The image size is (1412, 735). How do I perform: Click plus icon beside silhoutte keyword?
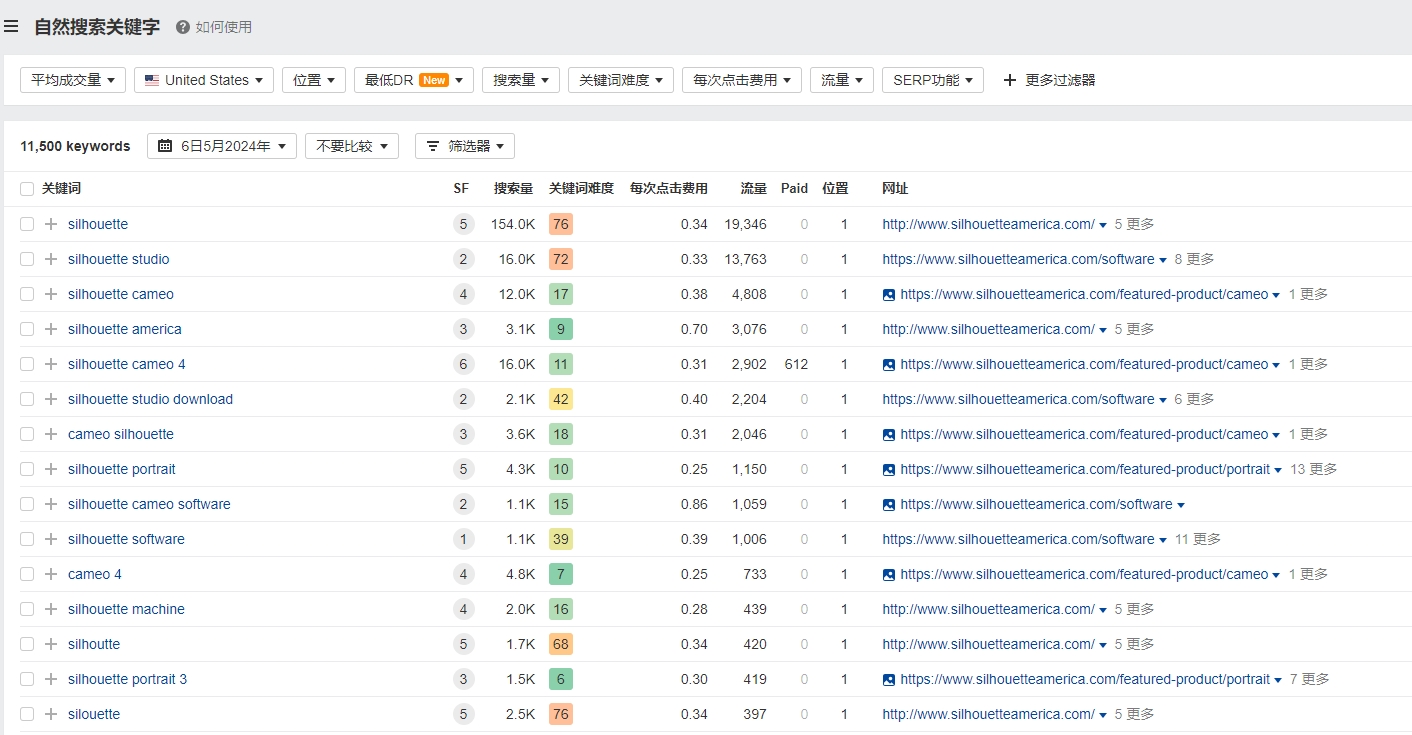51,644
